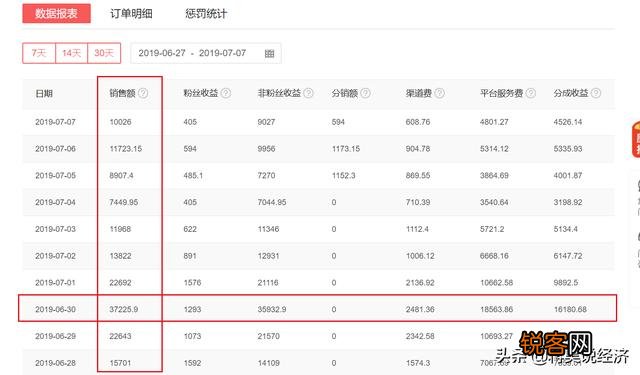This screenshot has height=375, width=640.
Task: Click the 日期 column header
Action: pos(44,93)
